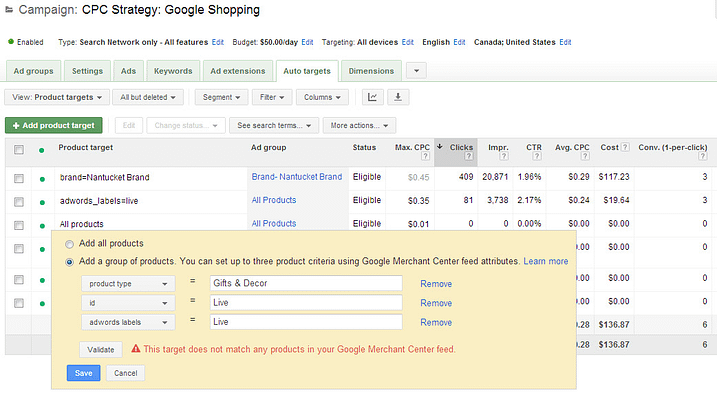Click the Gifts & Decor text field
Viewport: 717px width, 393px height.
[306, 283]
